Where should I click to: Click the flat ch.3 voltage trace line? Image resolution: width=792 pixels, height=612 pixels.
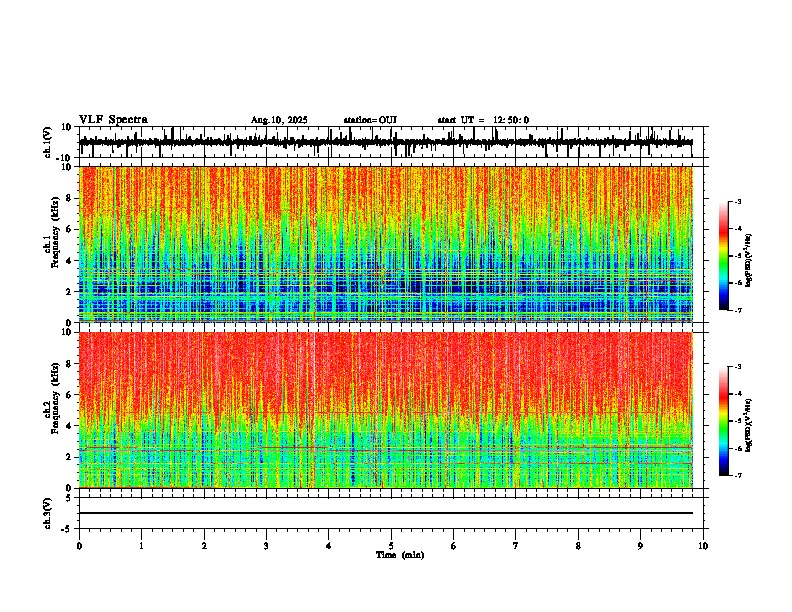(386, 513)
